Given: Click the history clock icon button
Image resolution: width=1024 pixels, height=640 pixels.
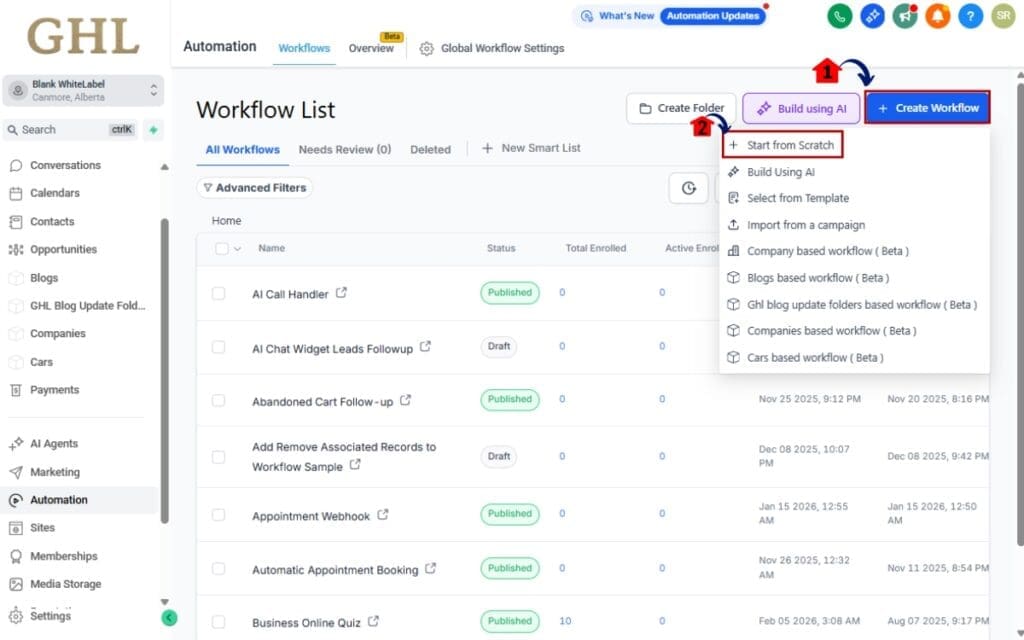Looking at the screenshot, I should coord(688,188).
